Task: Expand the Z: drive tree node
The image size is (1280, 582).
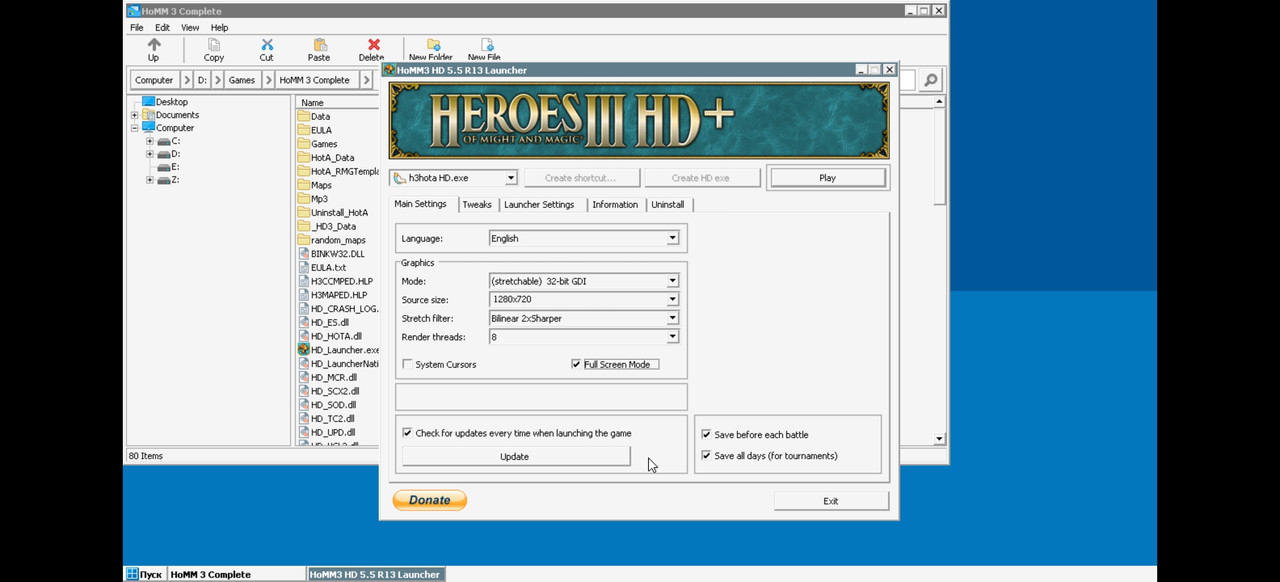Action: click(x=149, y=180)
